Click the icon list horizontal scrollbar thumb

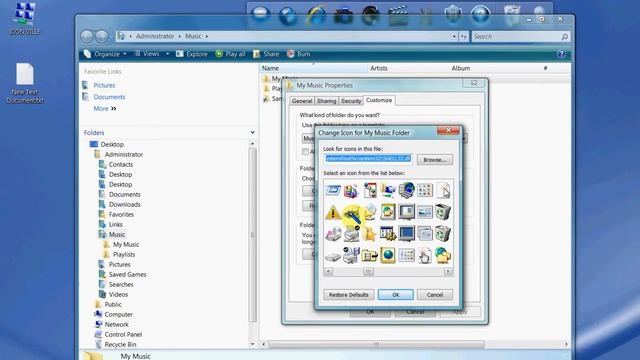click(368, 271)
